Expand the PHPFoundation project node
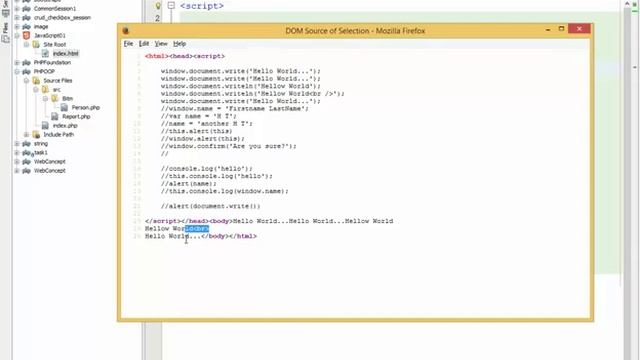The height and width of the screenshot is (360, 640). click(x=17, y=62)
